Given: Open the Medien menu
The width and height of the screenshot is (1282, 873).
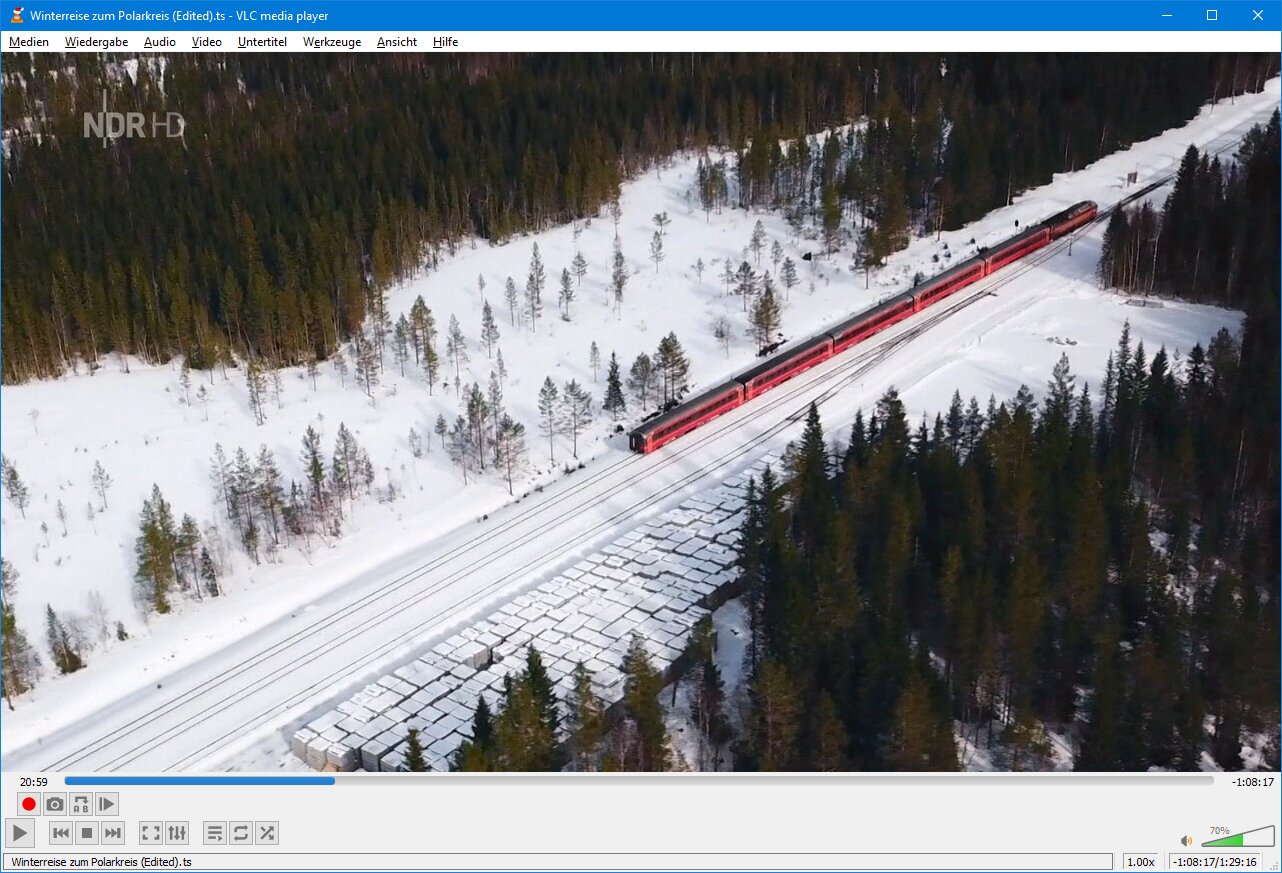Looking at the screenshot, I should click(29, 42).
